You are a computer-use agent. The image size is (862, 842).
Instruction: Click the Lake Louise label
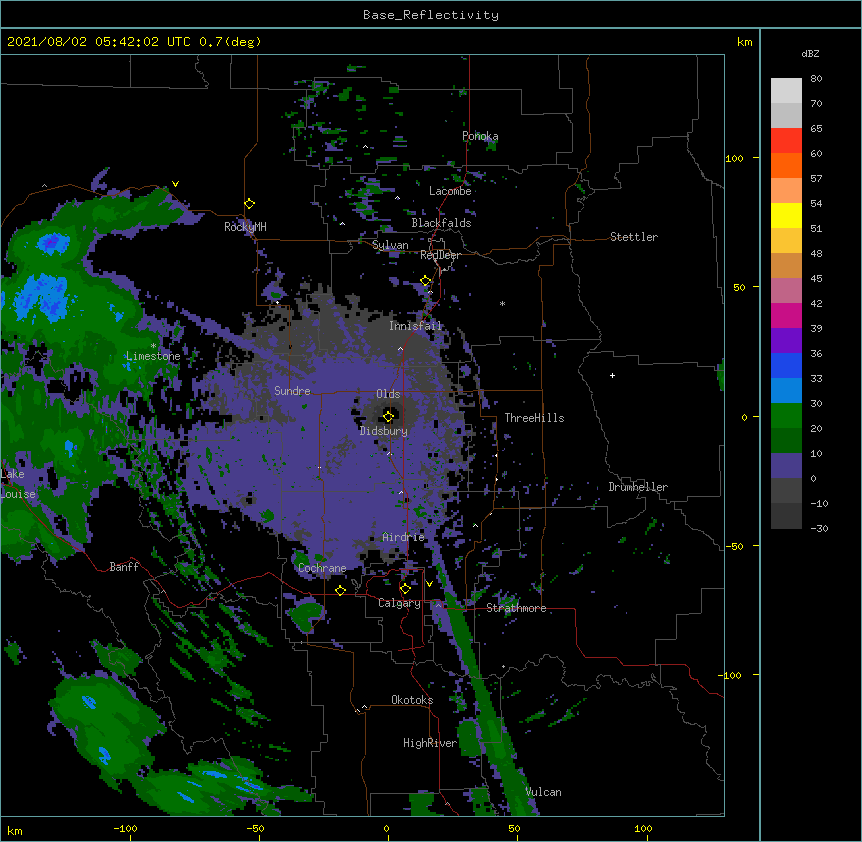(18, 484)
